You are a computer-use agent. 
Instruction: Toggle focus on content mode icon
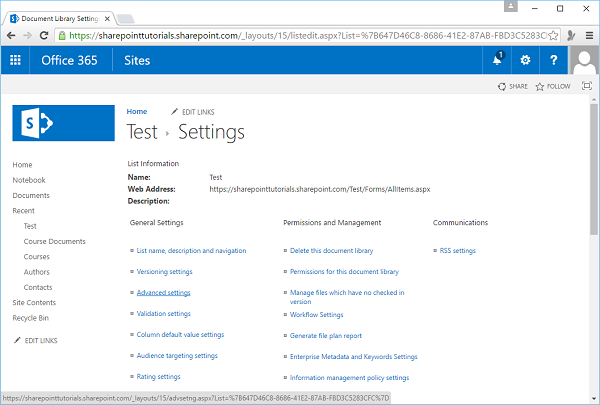coord(587,87)
